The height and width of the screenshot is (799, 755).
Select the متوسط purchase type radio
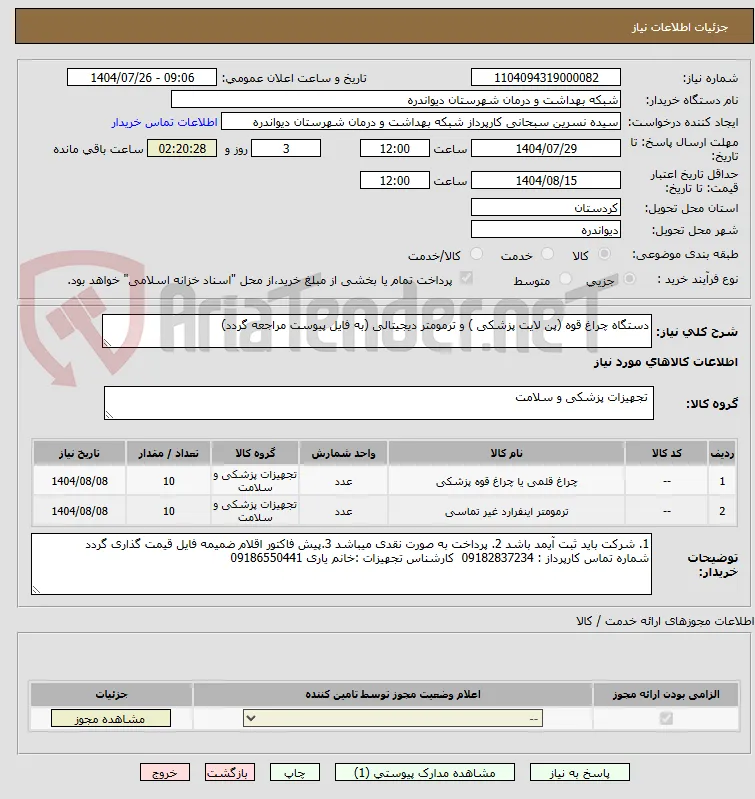coord(565,279)
